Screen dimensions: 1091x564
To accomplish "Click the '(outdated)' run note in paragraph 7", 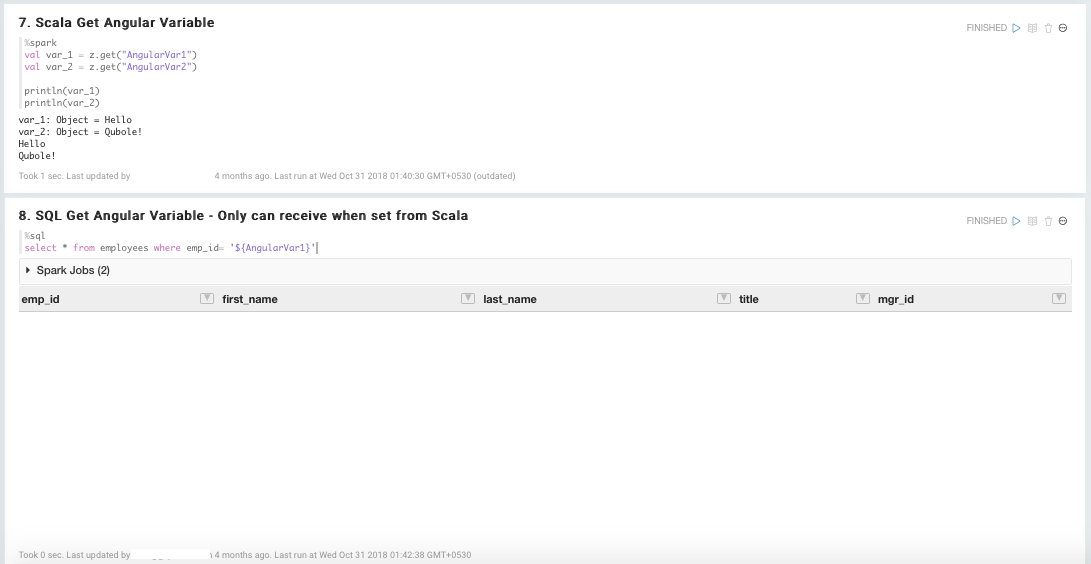I will click(x=494, y=176).
